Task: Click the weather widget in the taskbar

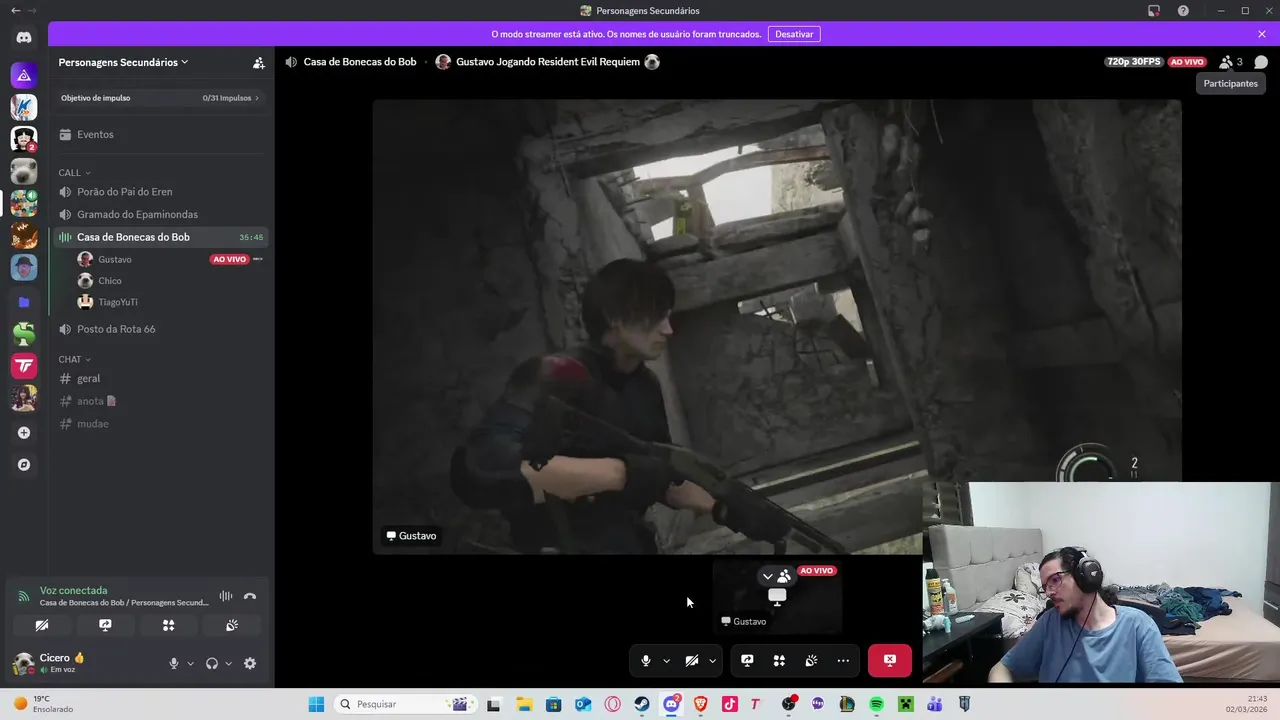Action: (x=43, y=704)
